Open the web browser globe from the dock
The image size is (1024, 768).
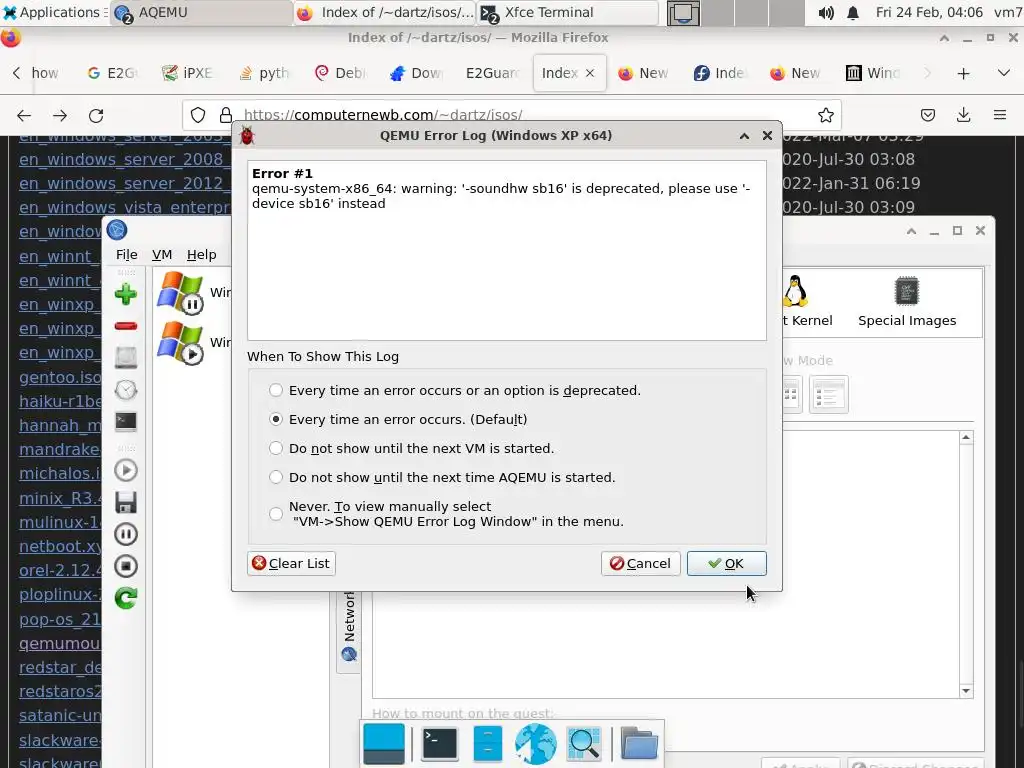click(x=536, y=744)
